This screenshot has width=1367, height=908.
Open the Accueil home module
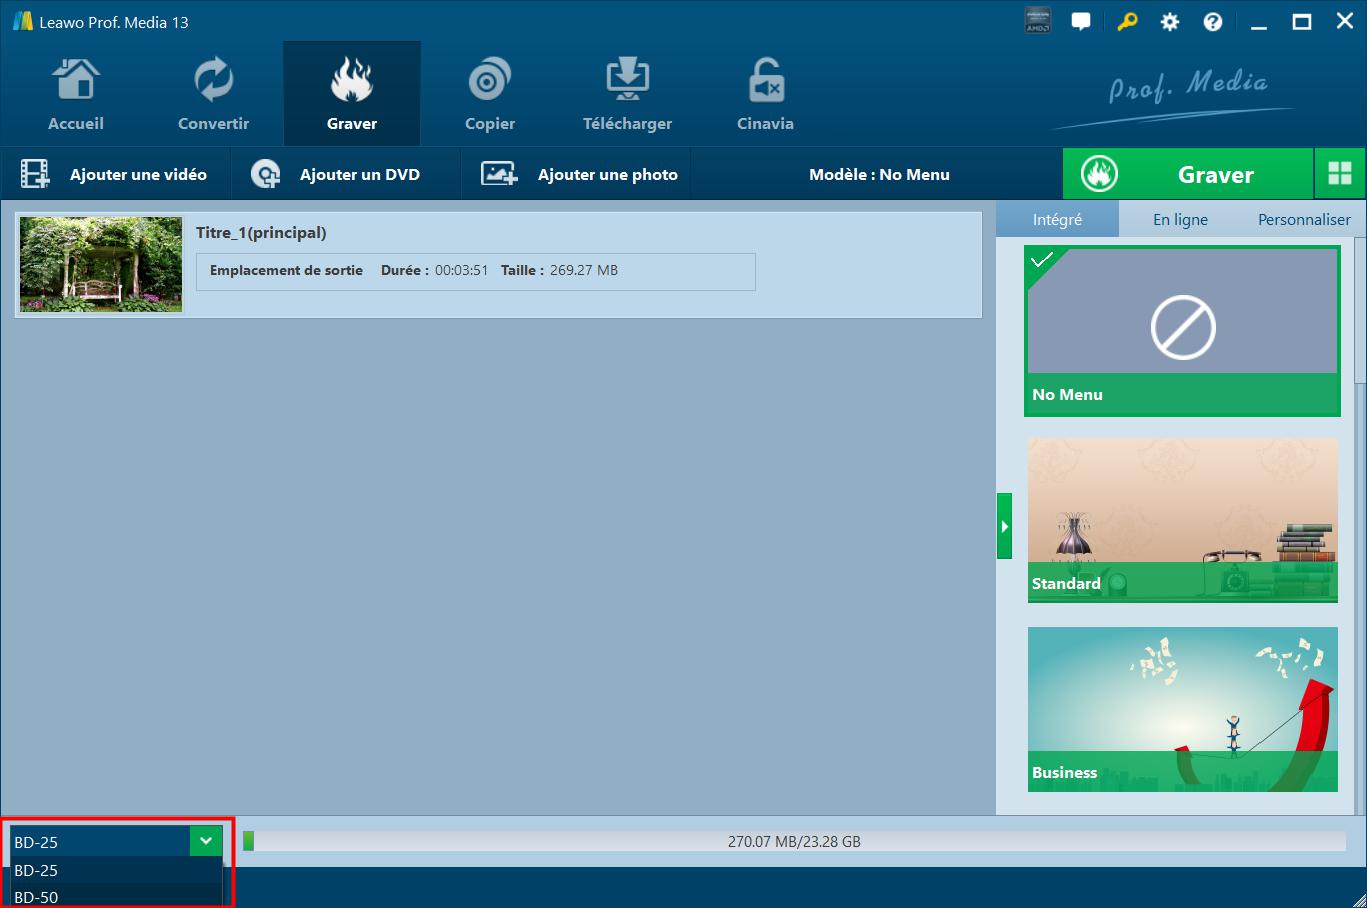tap(76, 94)
